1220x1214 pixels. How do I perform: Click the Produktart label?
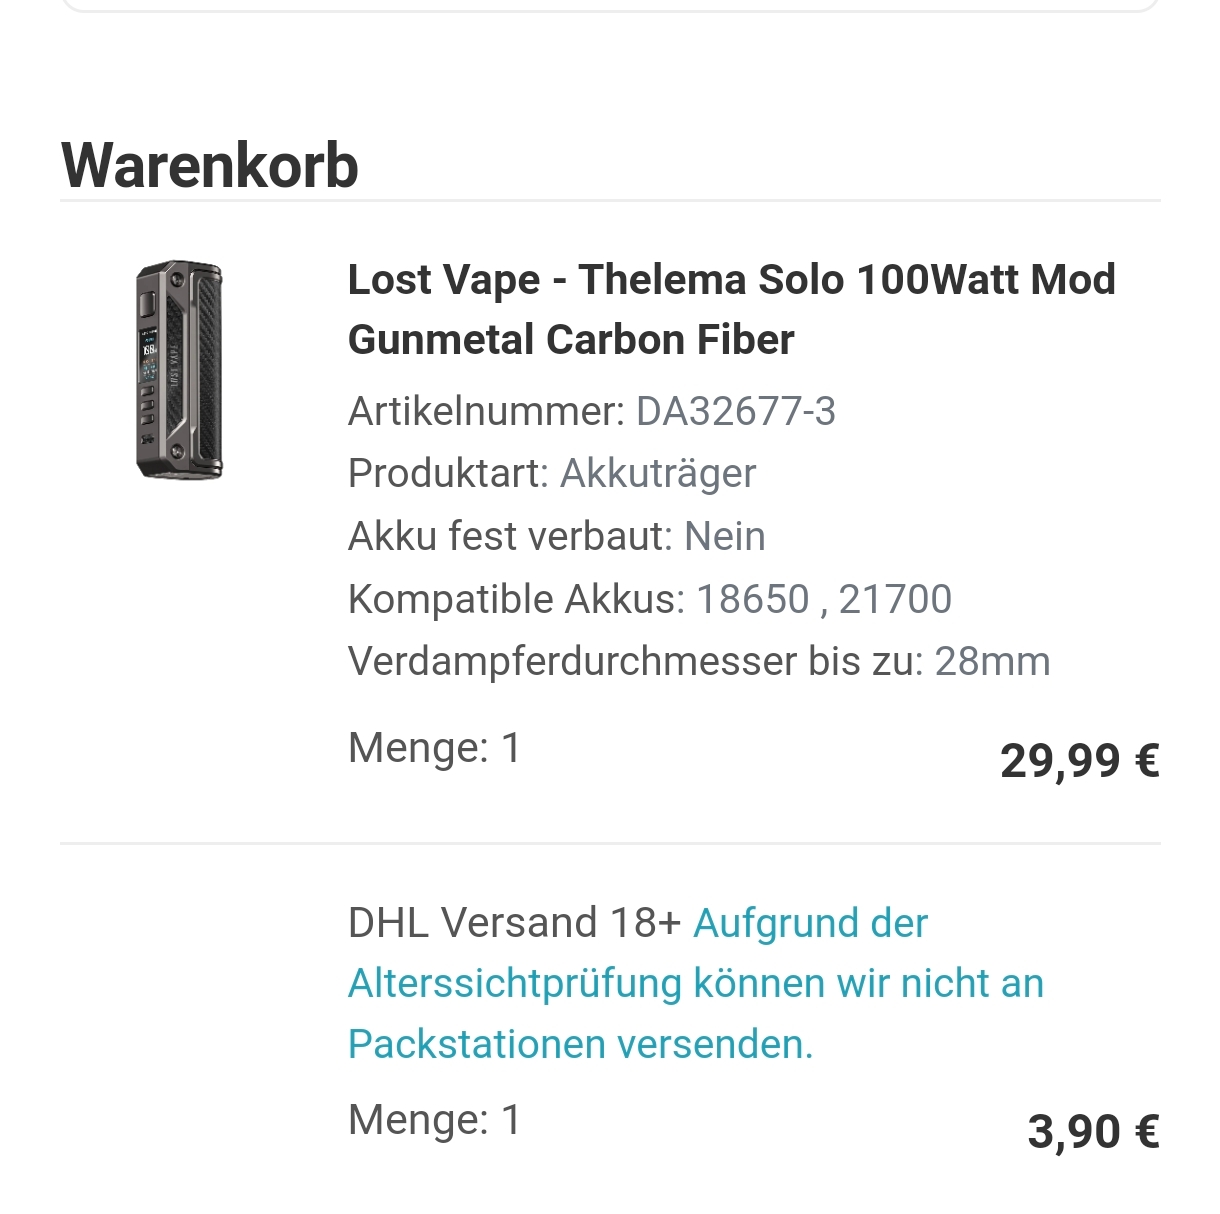click(448, 474)
